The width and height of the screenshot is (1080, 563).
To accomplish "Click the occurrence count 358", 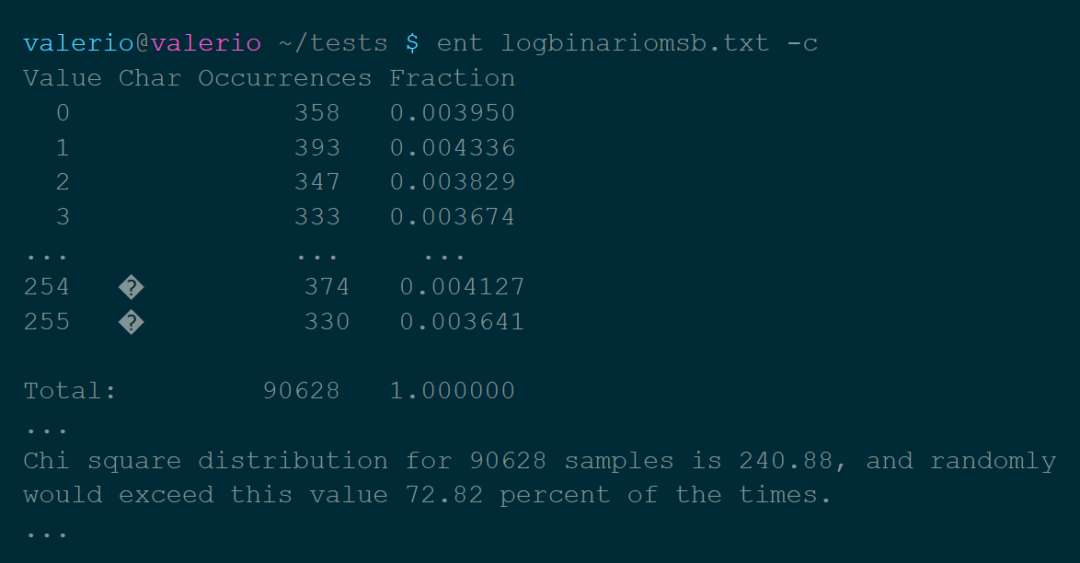I will pos(317,113).
